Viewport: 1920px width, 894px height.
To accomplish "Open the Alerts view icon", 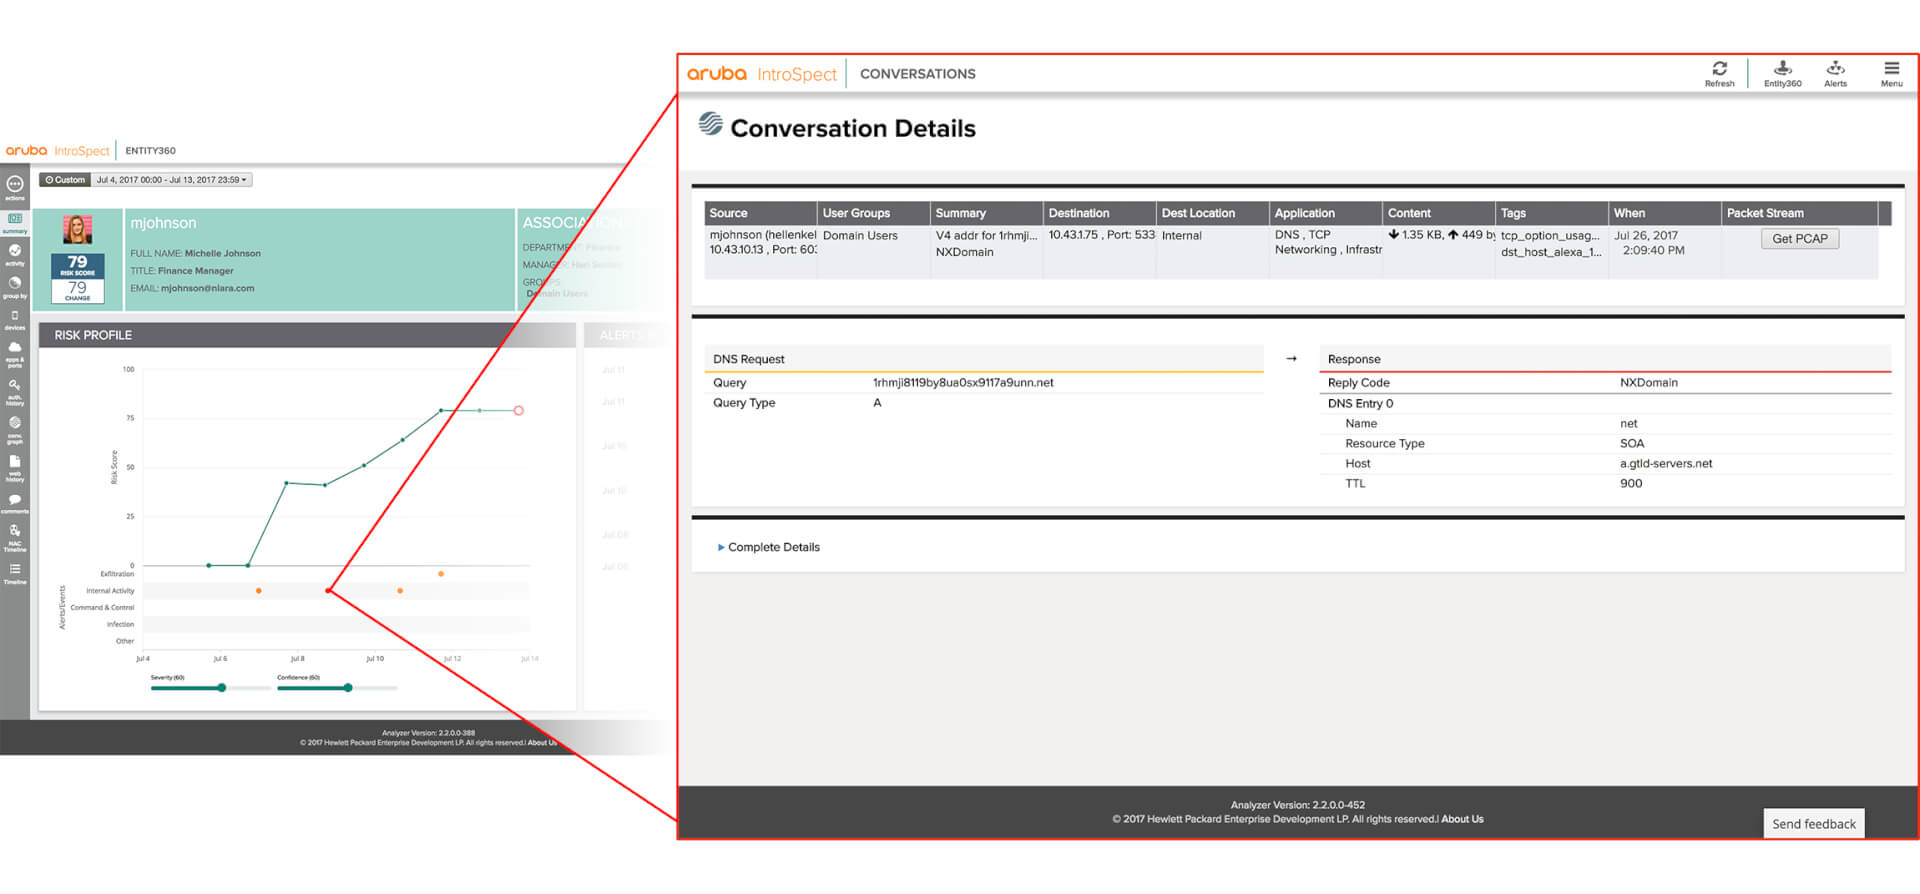I will [1835, 71].
